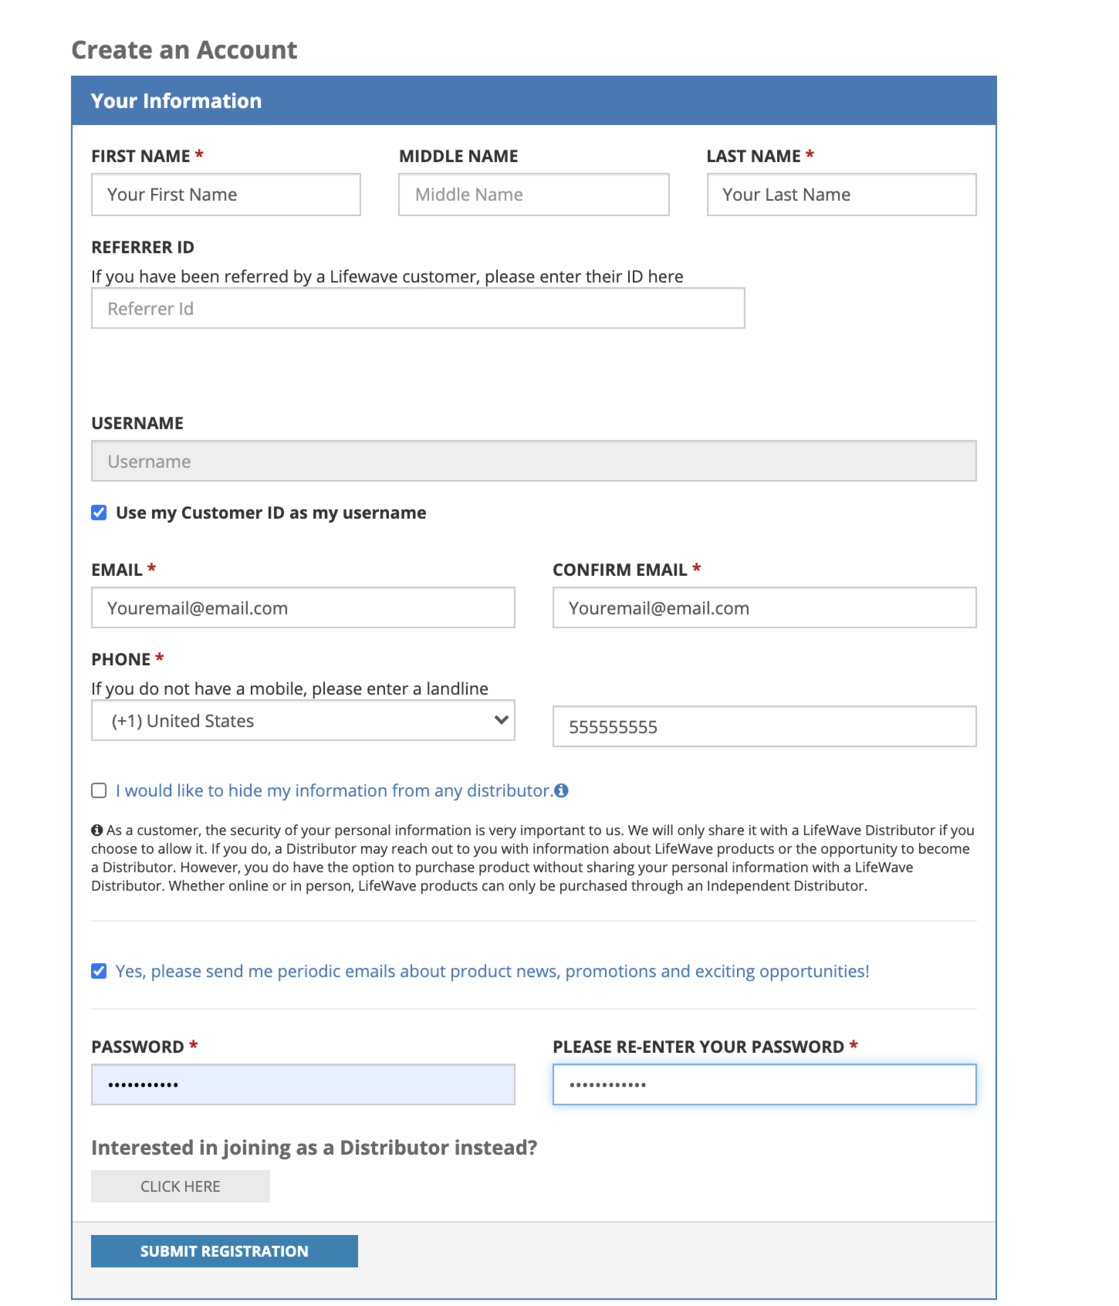Focus the Confirm Email field
1119x1306 pixels.
click(764, 608)
